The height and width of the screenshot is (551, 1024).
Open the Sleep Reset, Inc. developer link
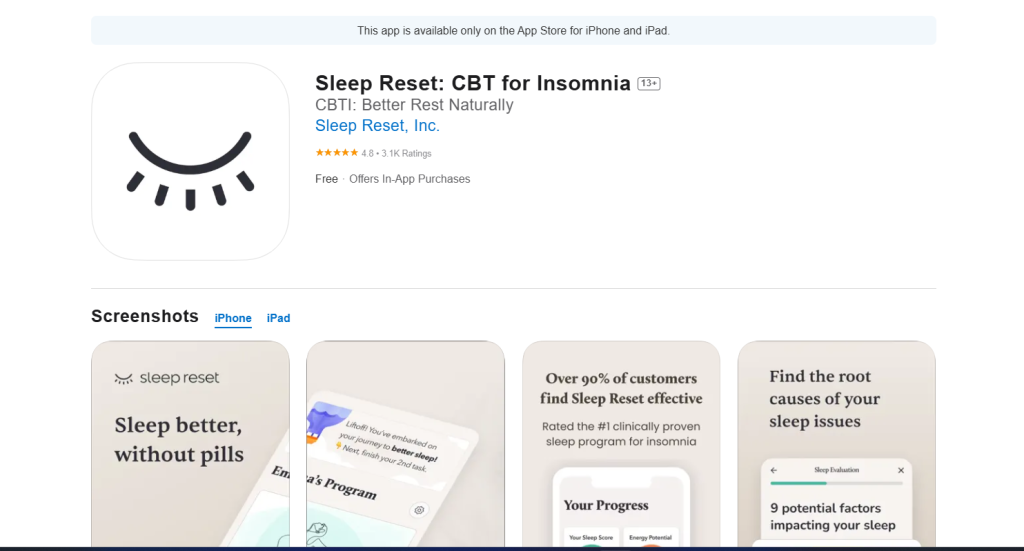coord(377,126)
